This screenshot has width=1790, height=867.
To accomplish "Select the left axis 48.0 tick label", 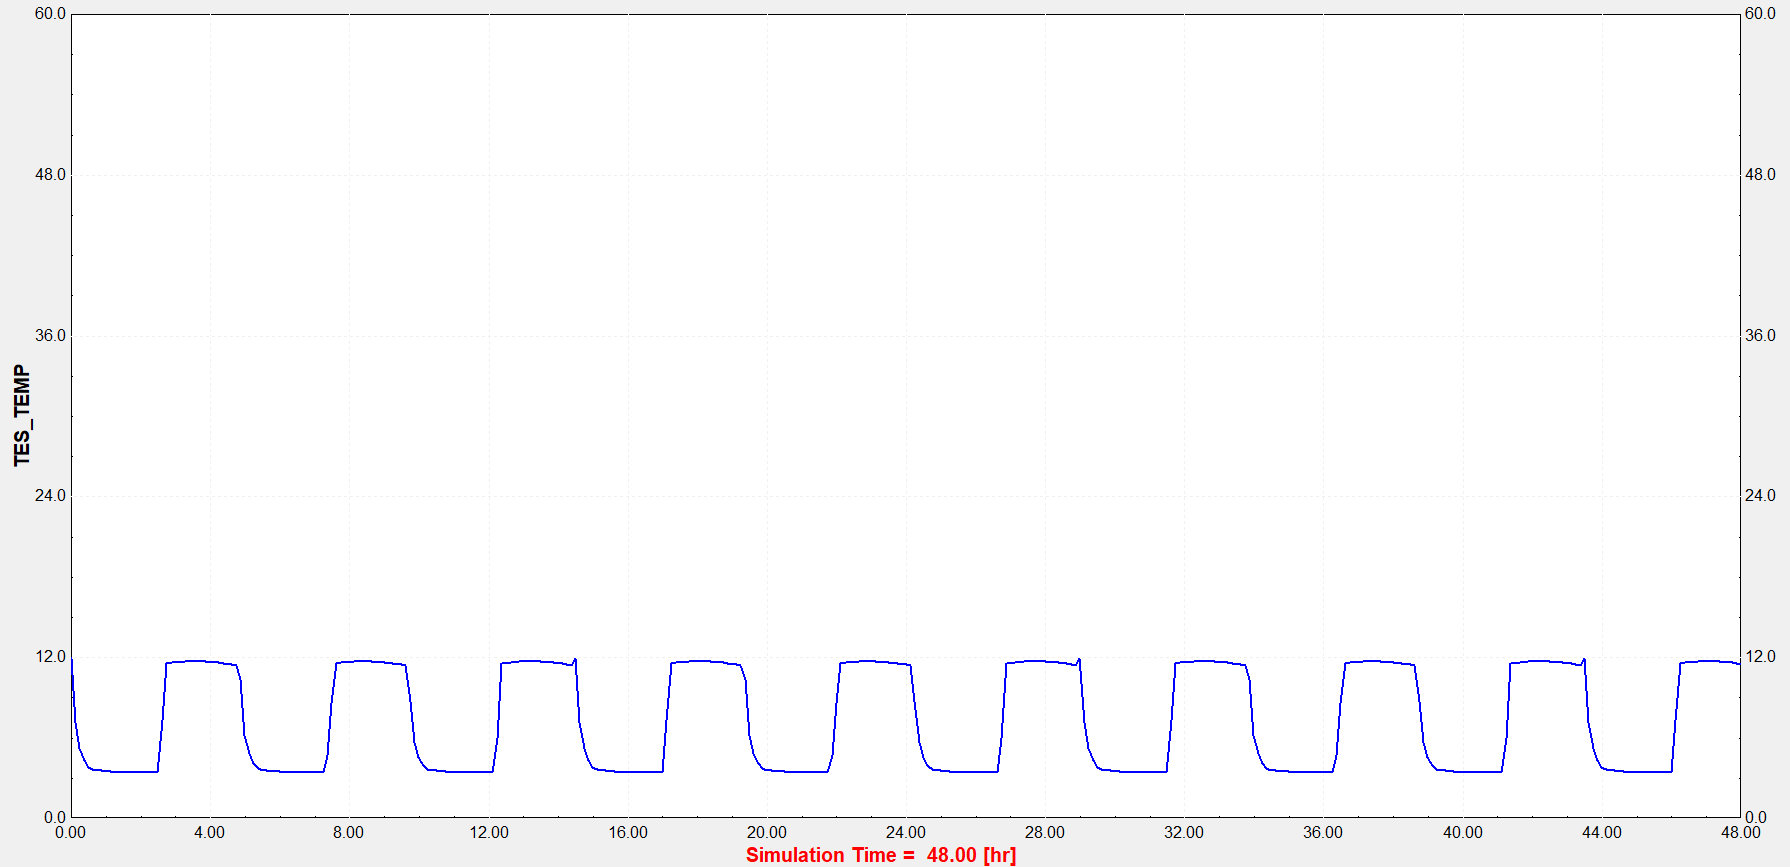I will 50,175.
